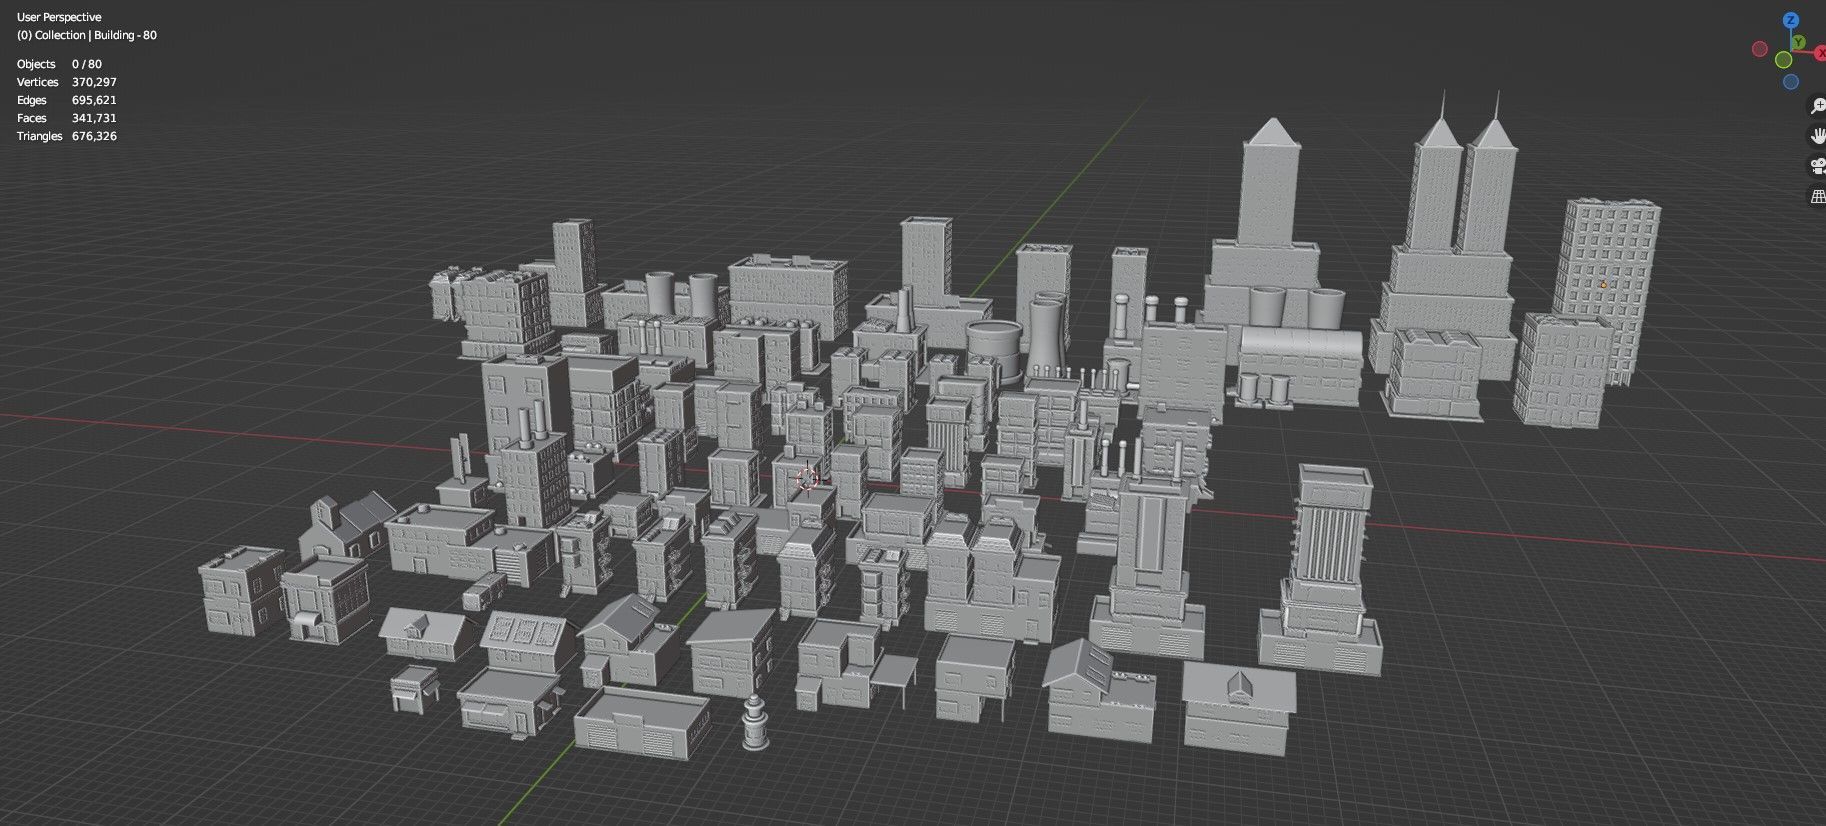Viewport: 1826px width, 826px height.
Task: Click the 3D cursor in the viewport center
Action: 807,479
